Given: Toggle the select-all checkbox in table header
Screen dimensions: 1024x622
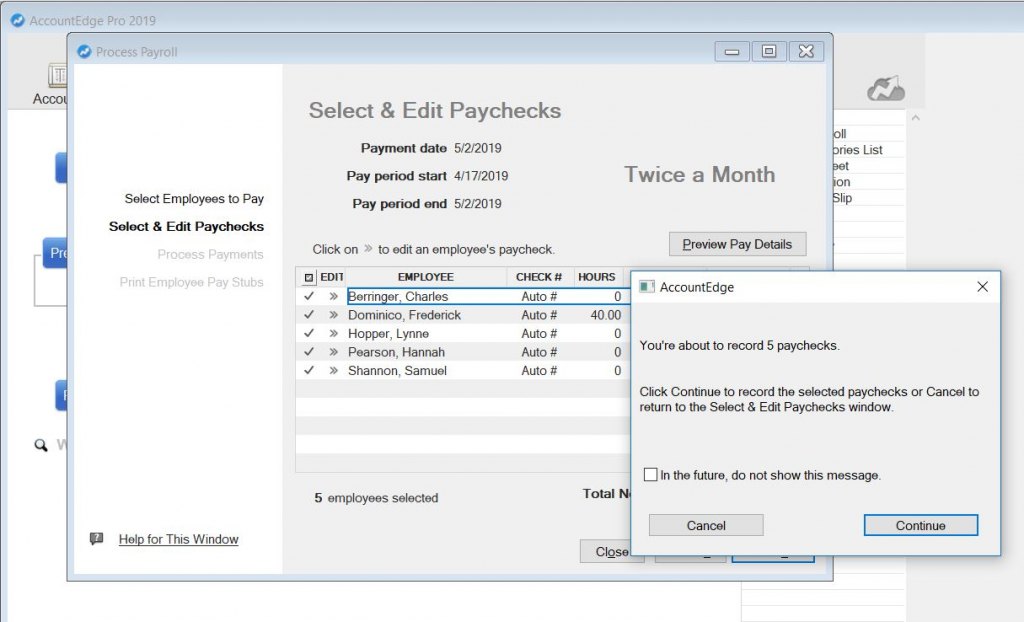Looking at the screenshot, I should [x=308, y=276].
